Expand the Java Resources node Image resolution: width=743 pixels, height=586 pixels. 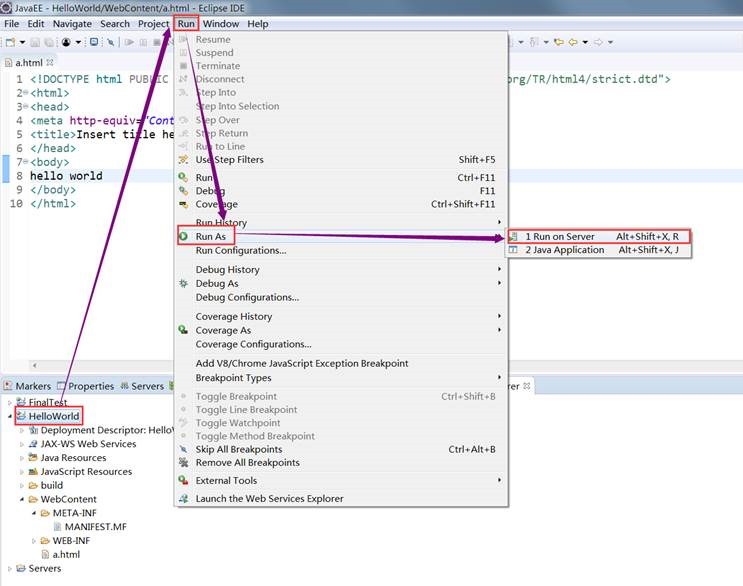coord(22,458)
